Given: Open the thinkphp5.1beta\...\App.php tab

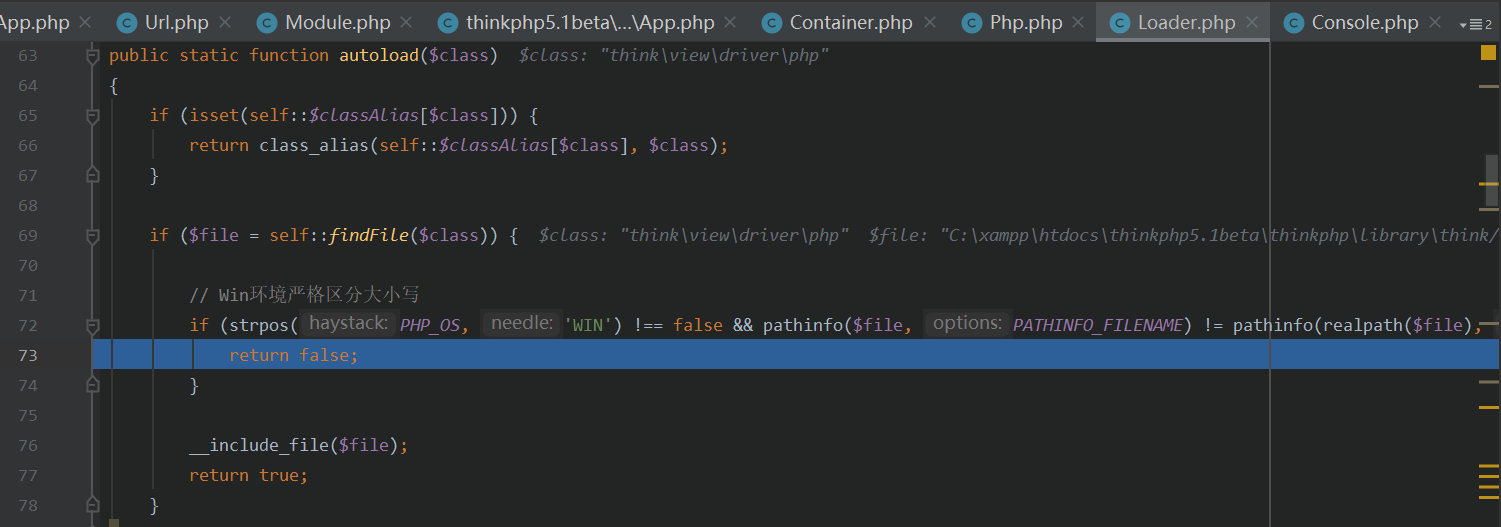Looking at the screenshot, I should pos(590,22).
